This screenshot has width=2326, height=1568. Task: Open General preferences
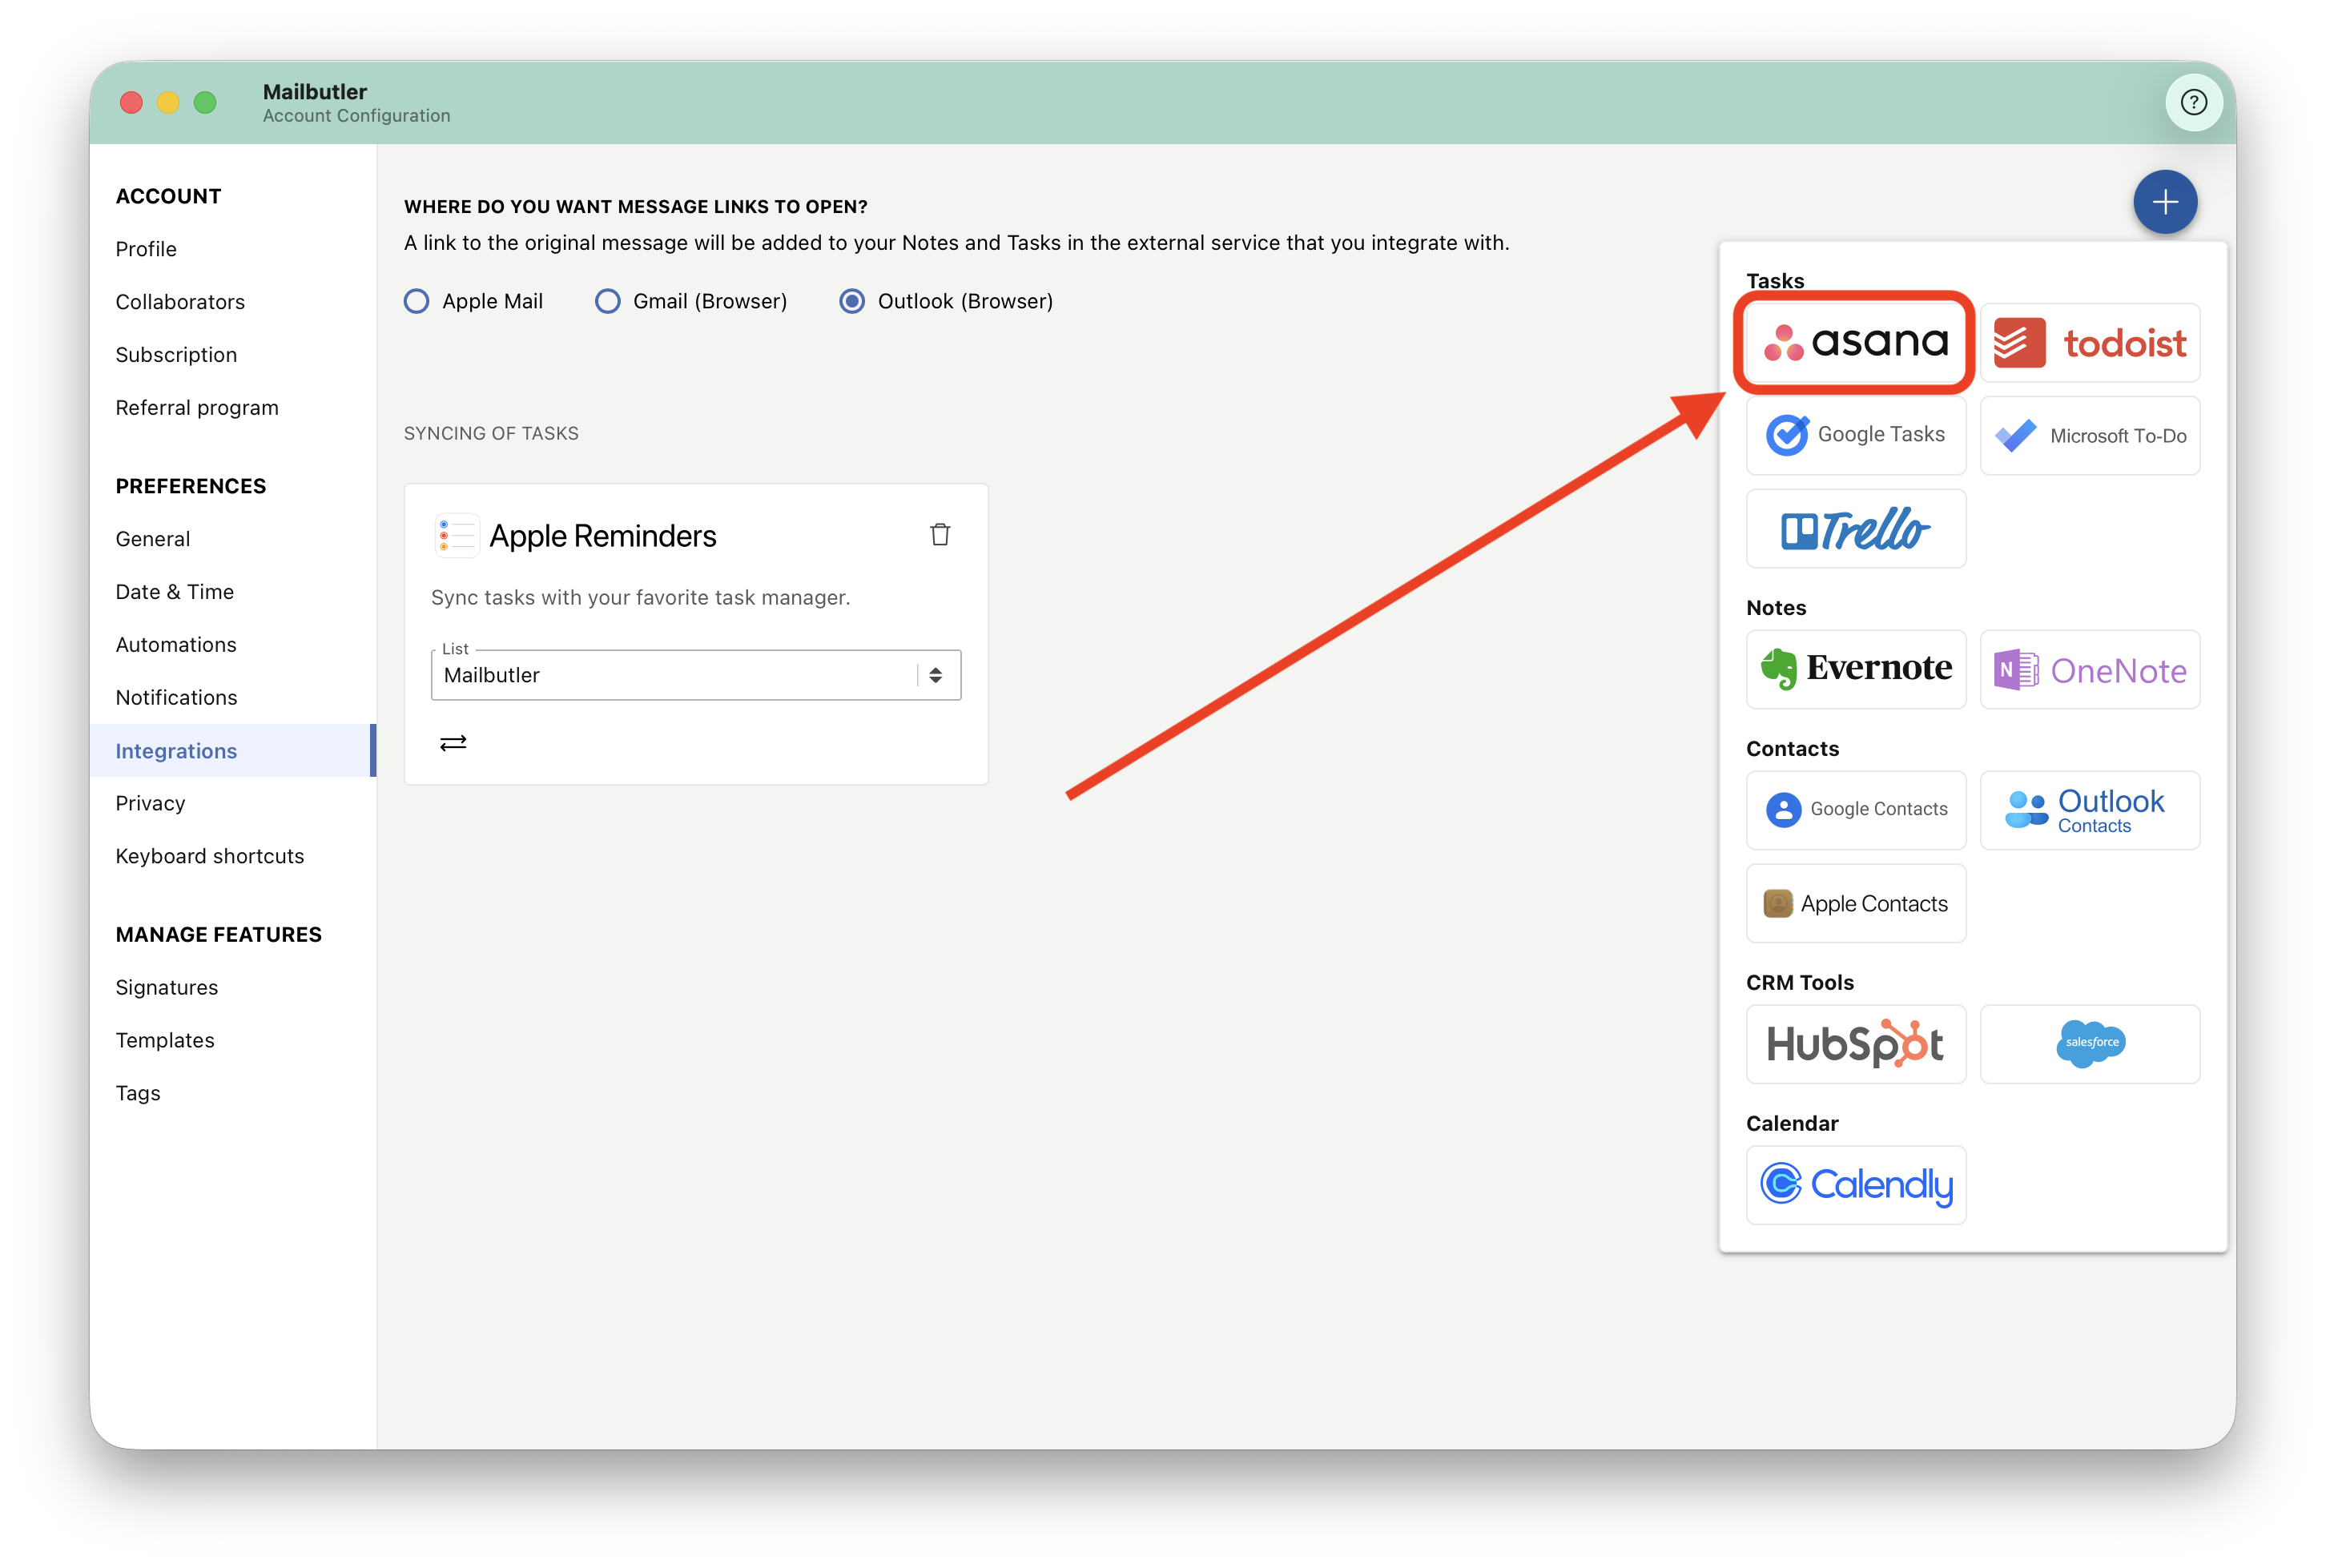tap(152, 539)
